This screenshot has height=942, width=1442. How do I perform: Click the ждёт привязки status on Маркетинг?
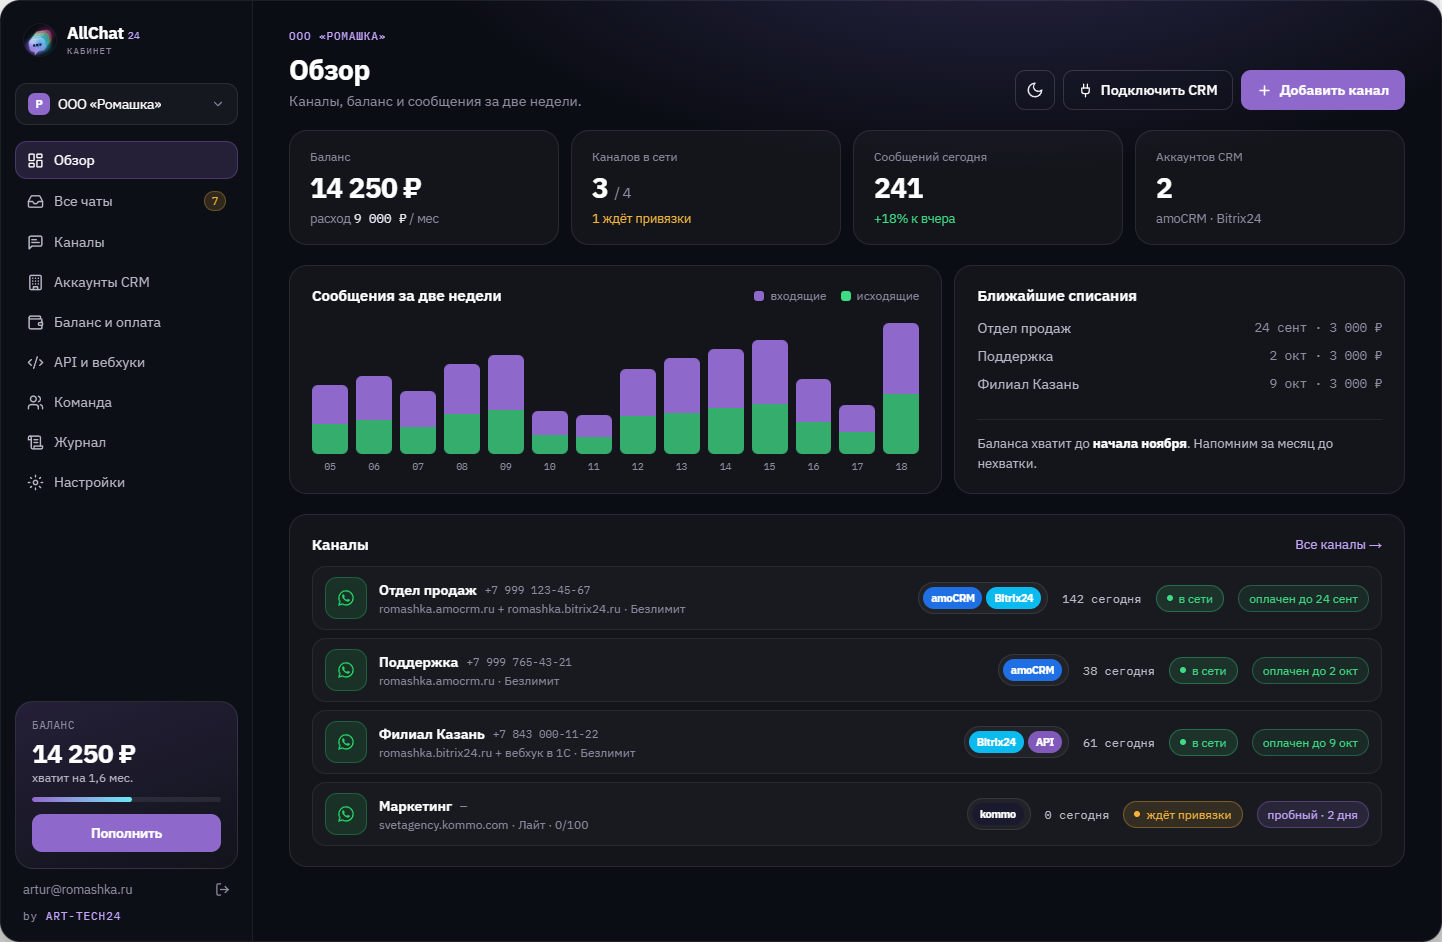pyautogui.click(x=1183, y=815)
